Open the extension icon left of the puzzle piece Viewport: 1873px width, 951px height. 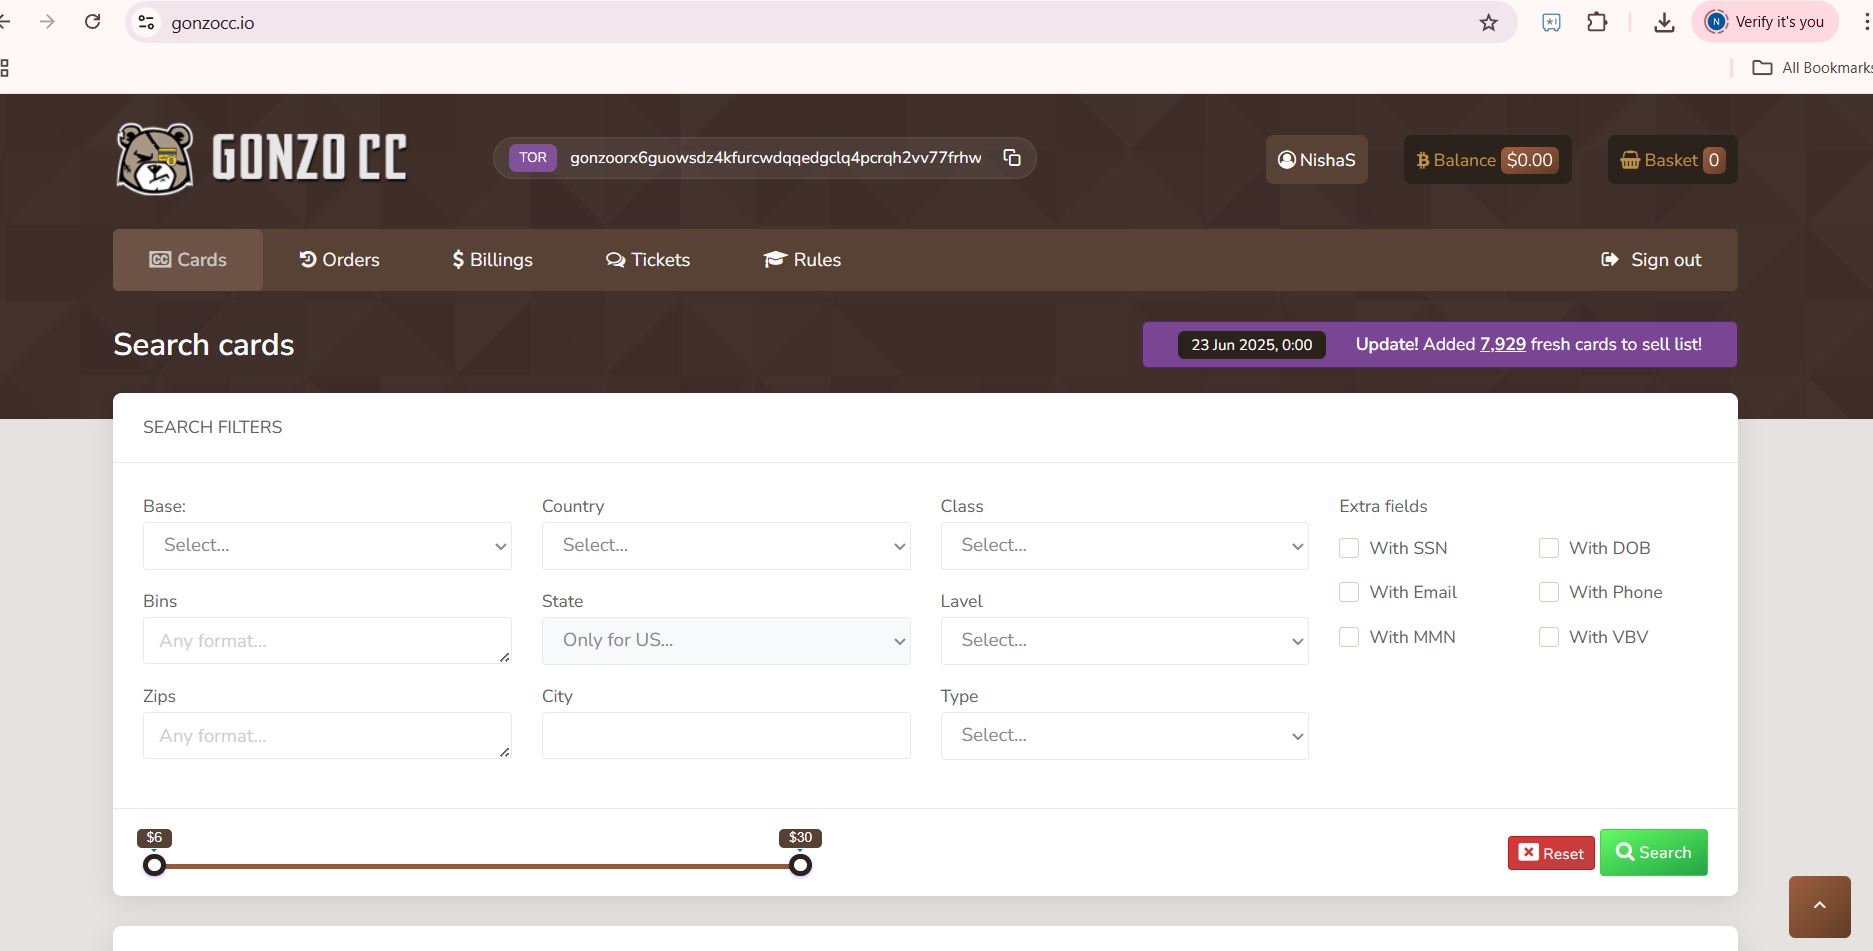(x=1551, y=22)
